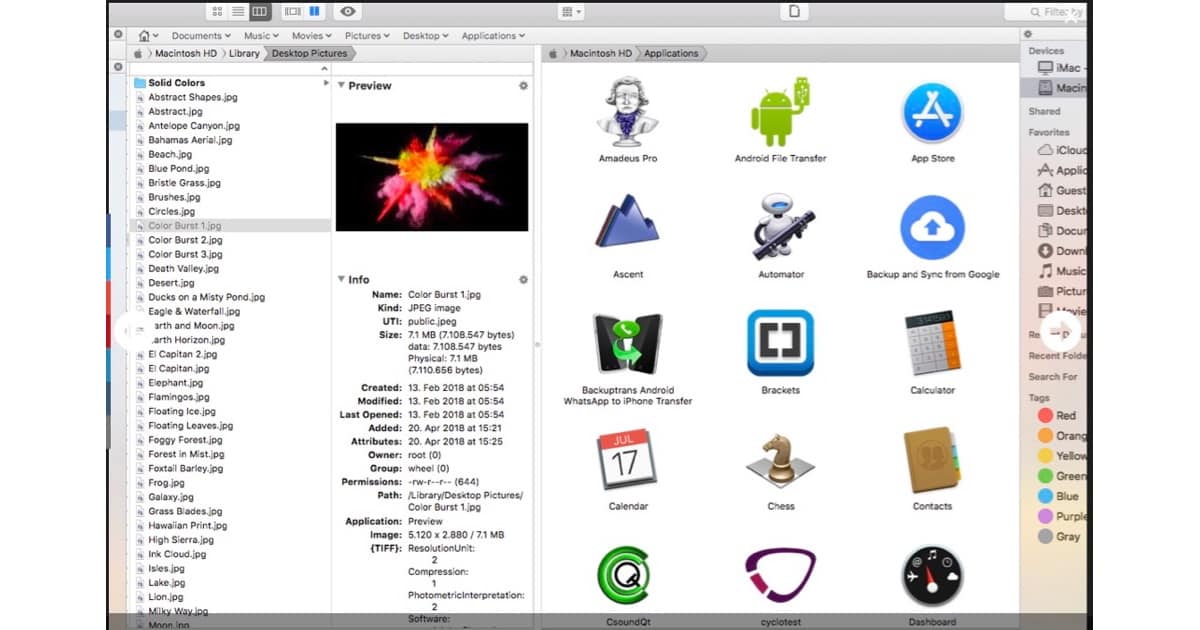The image size is (1200, 630).
Task: Toggle the eye preview button in toolbar
Action: pos(348,12)
